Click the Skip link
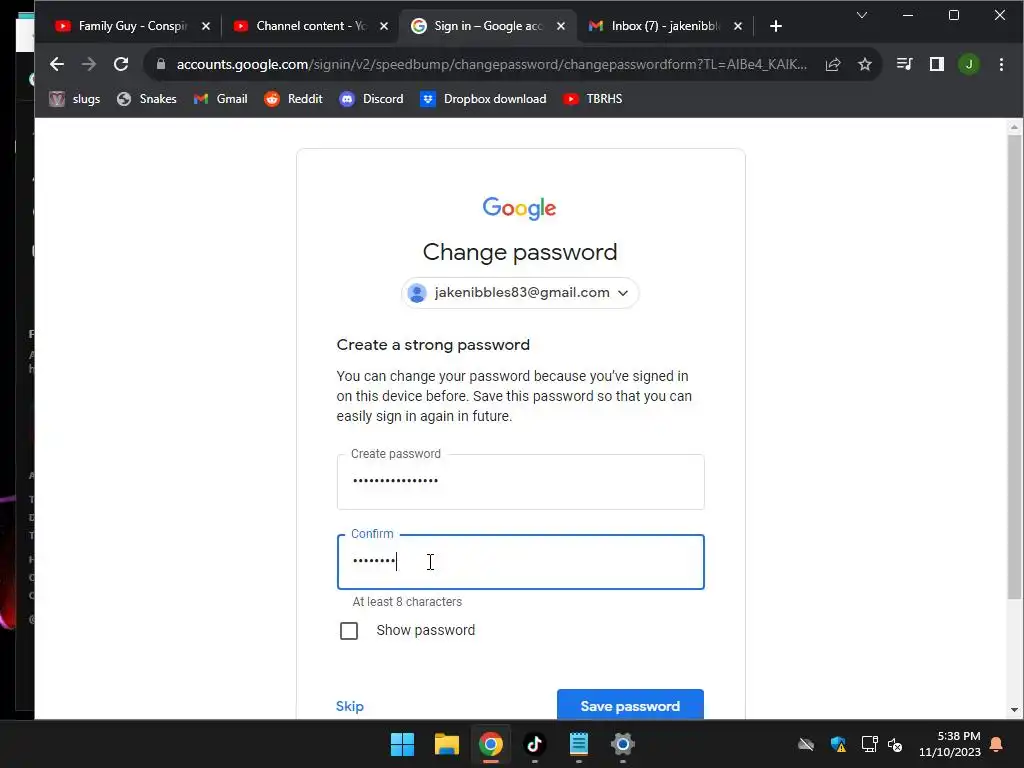 (349, 706)
